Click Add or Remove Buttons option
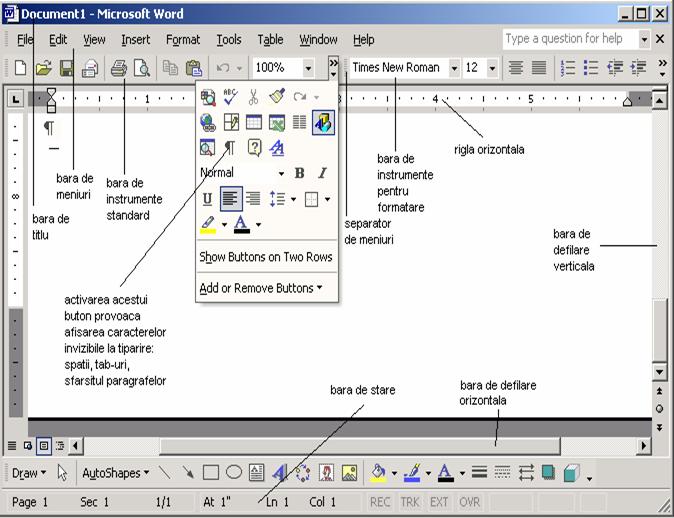This screenshot has height=518, width=674. pos(260,288)
